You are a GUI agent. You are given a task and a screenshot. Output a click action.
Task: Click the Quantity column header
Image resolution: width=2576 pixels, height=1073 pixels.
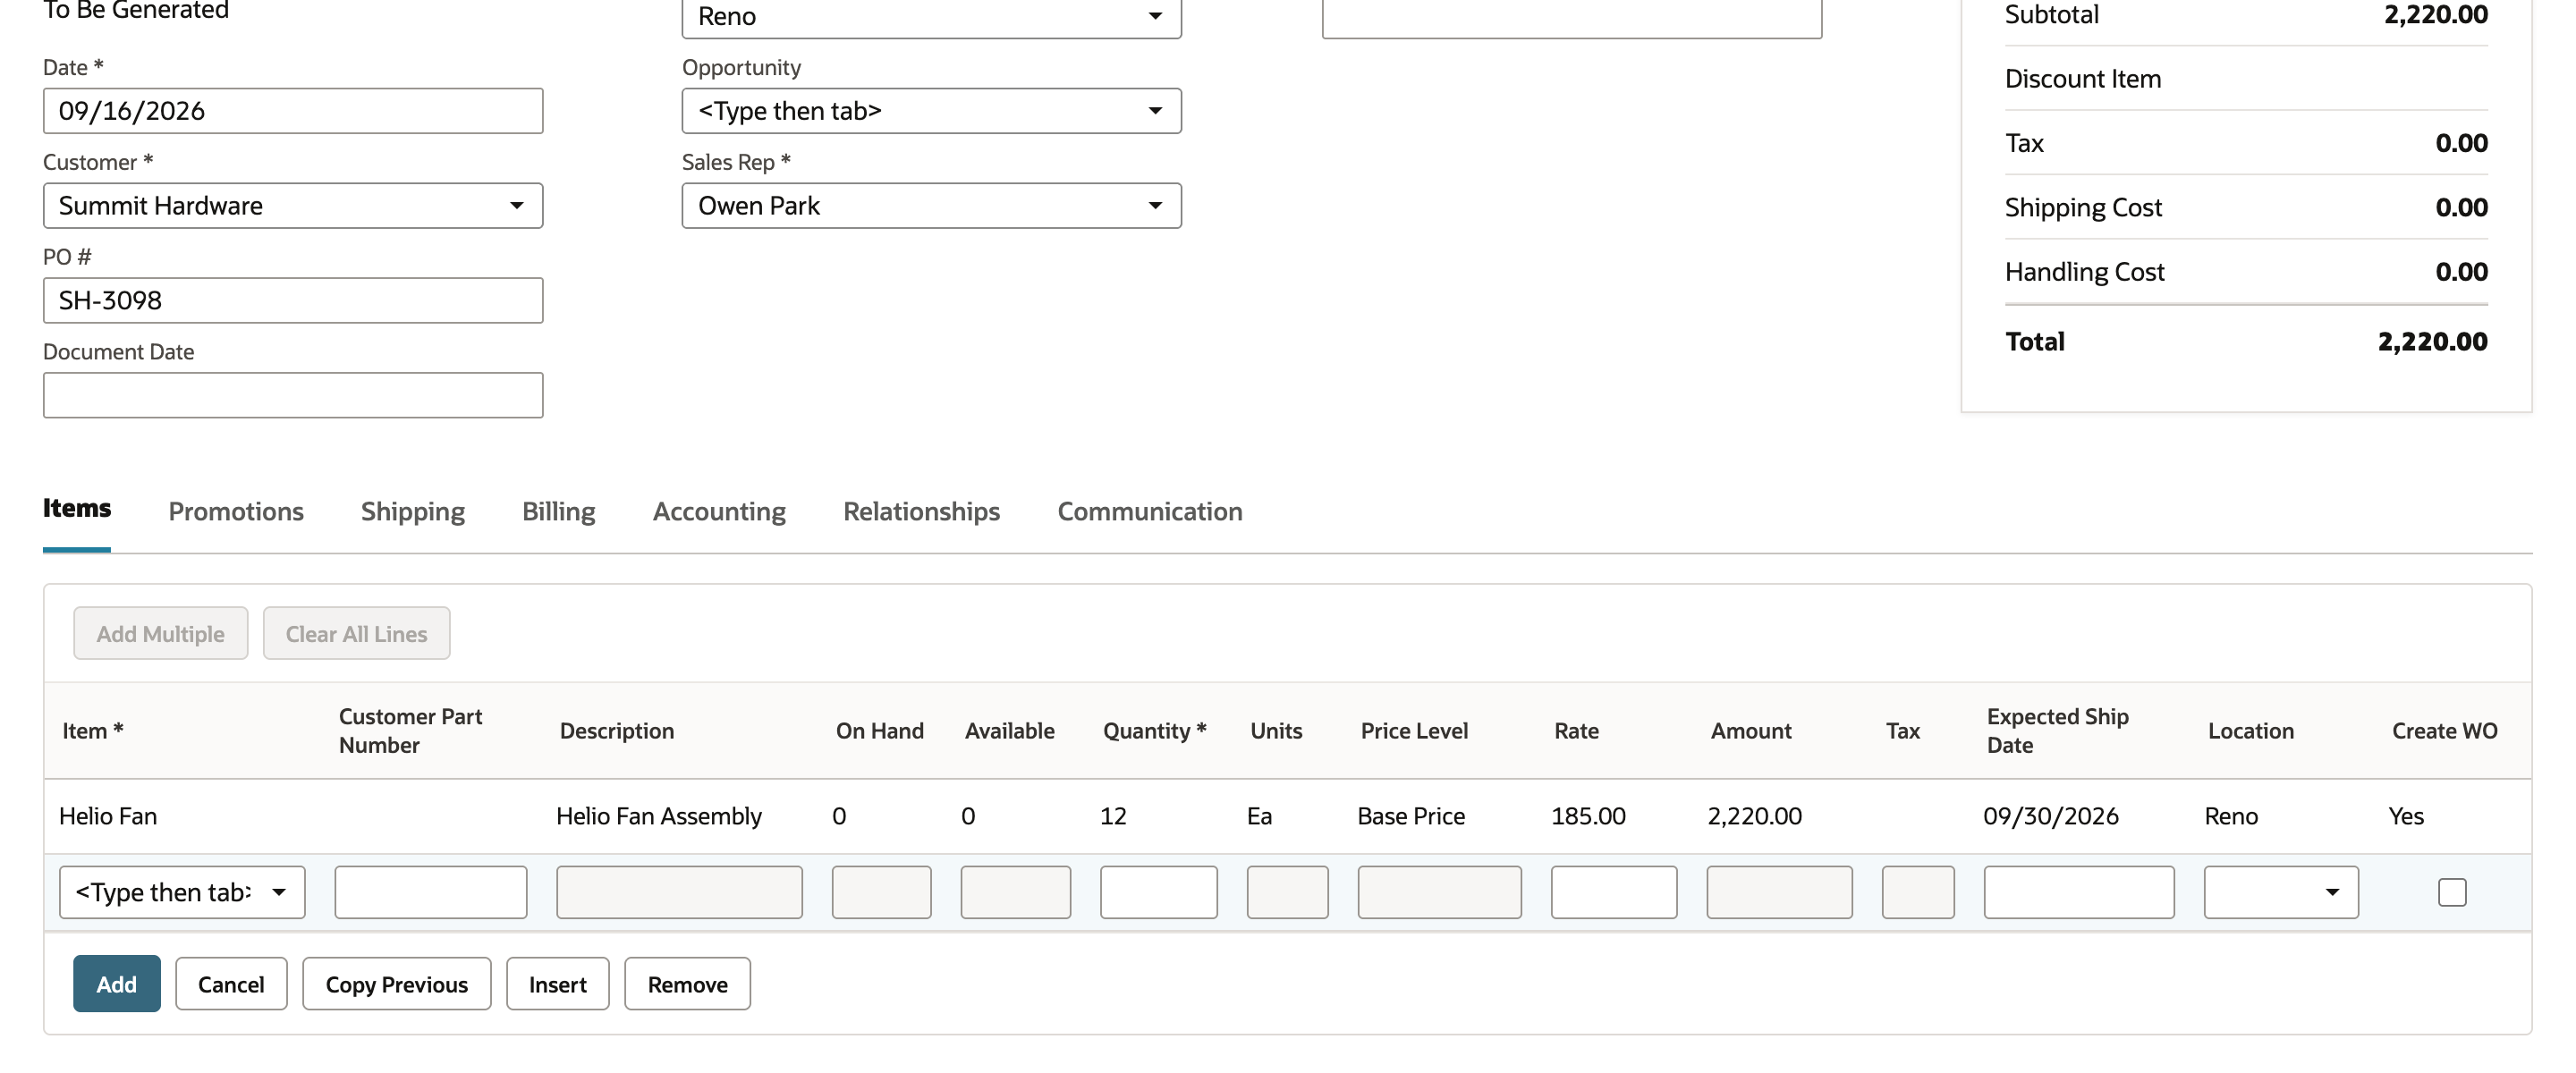1154,730
